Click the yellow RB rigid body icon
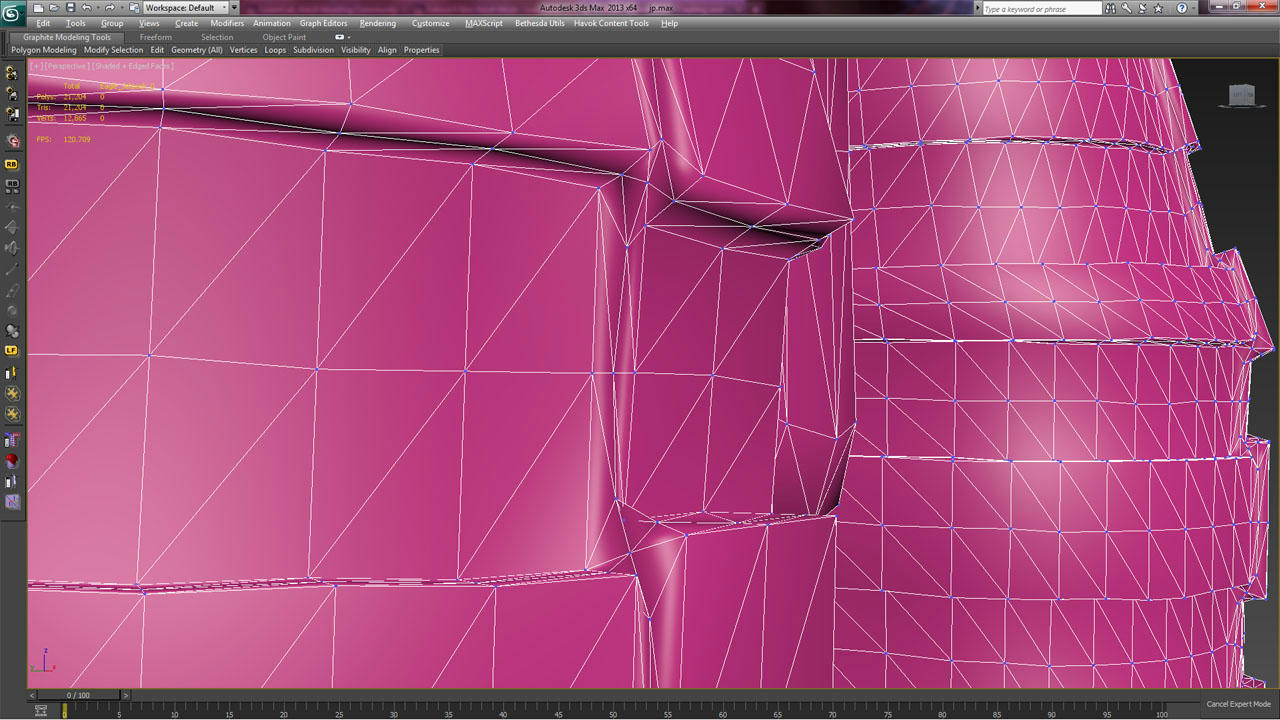The image size is (1280, 720). (x=12, y=164)
